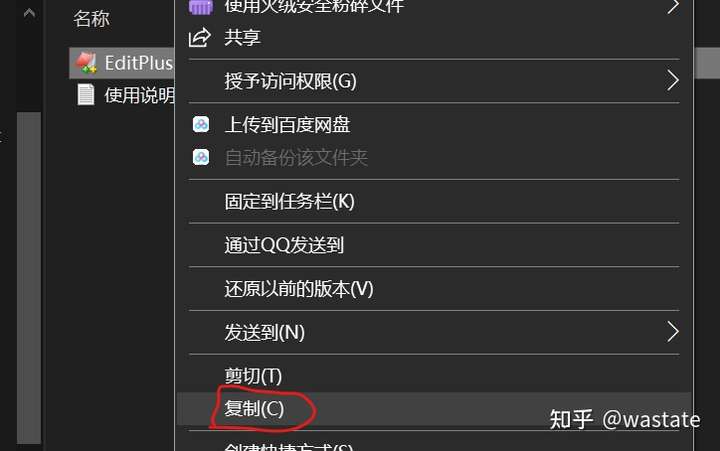Click the Baidu Netdisk auto-backup icon
Viewport: 720px width, 451px height.
[201, 158]
